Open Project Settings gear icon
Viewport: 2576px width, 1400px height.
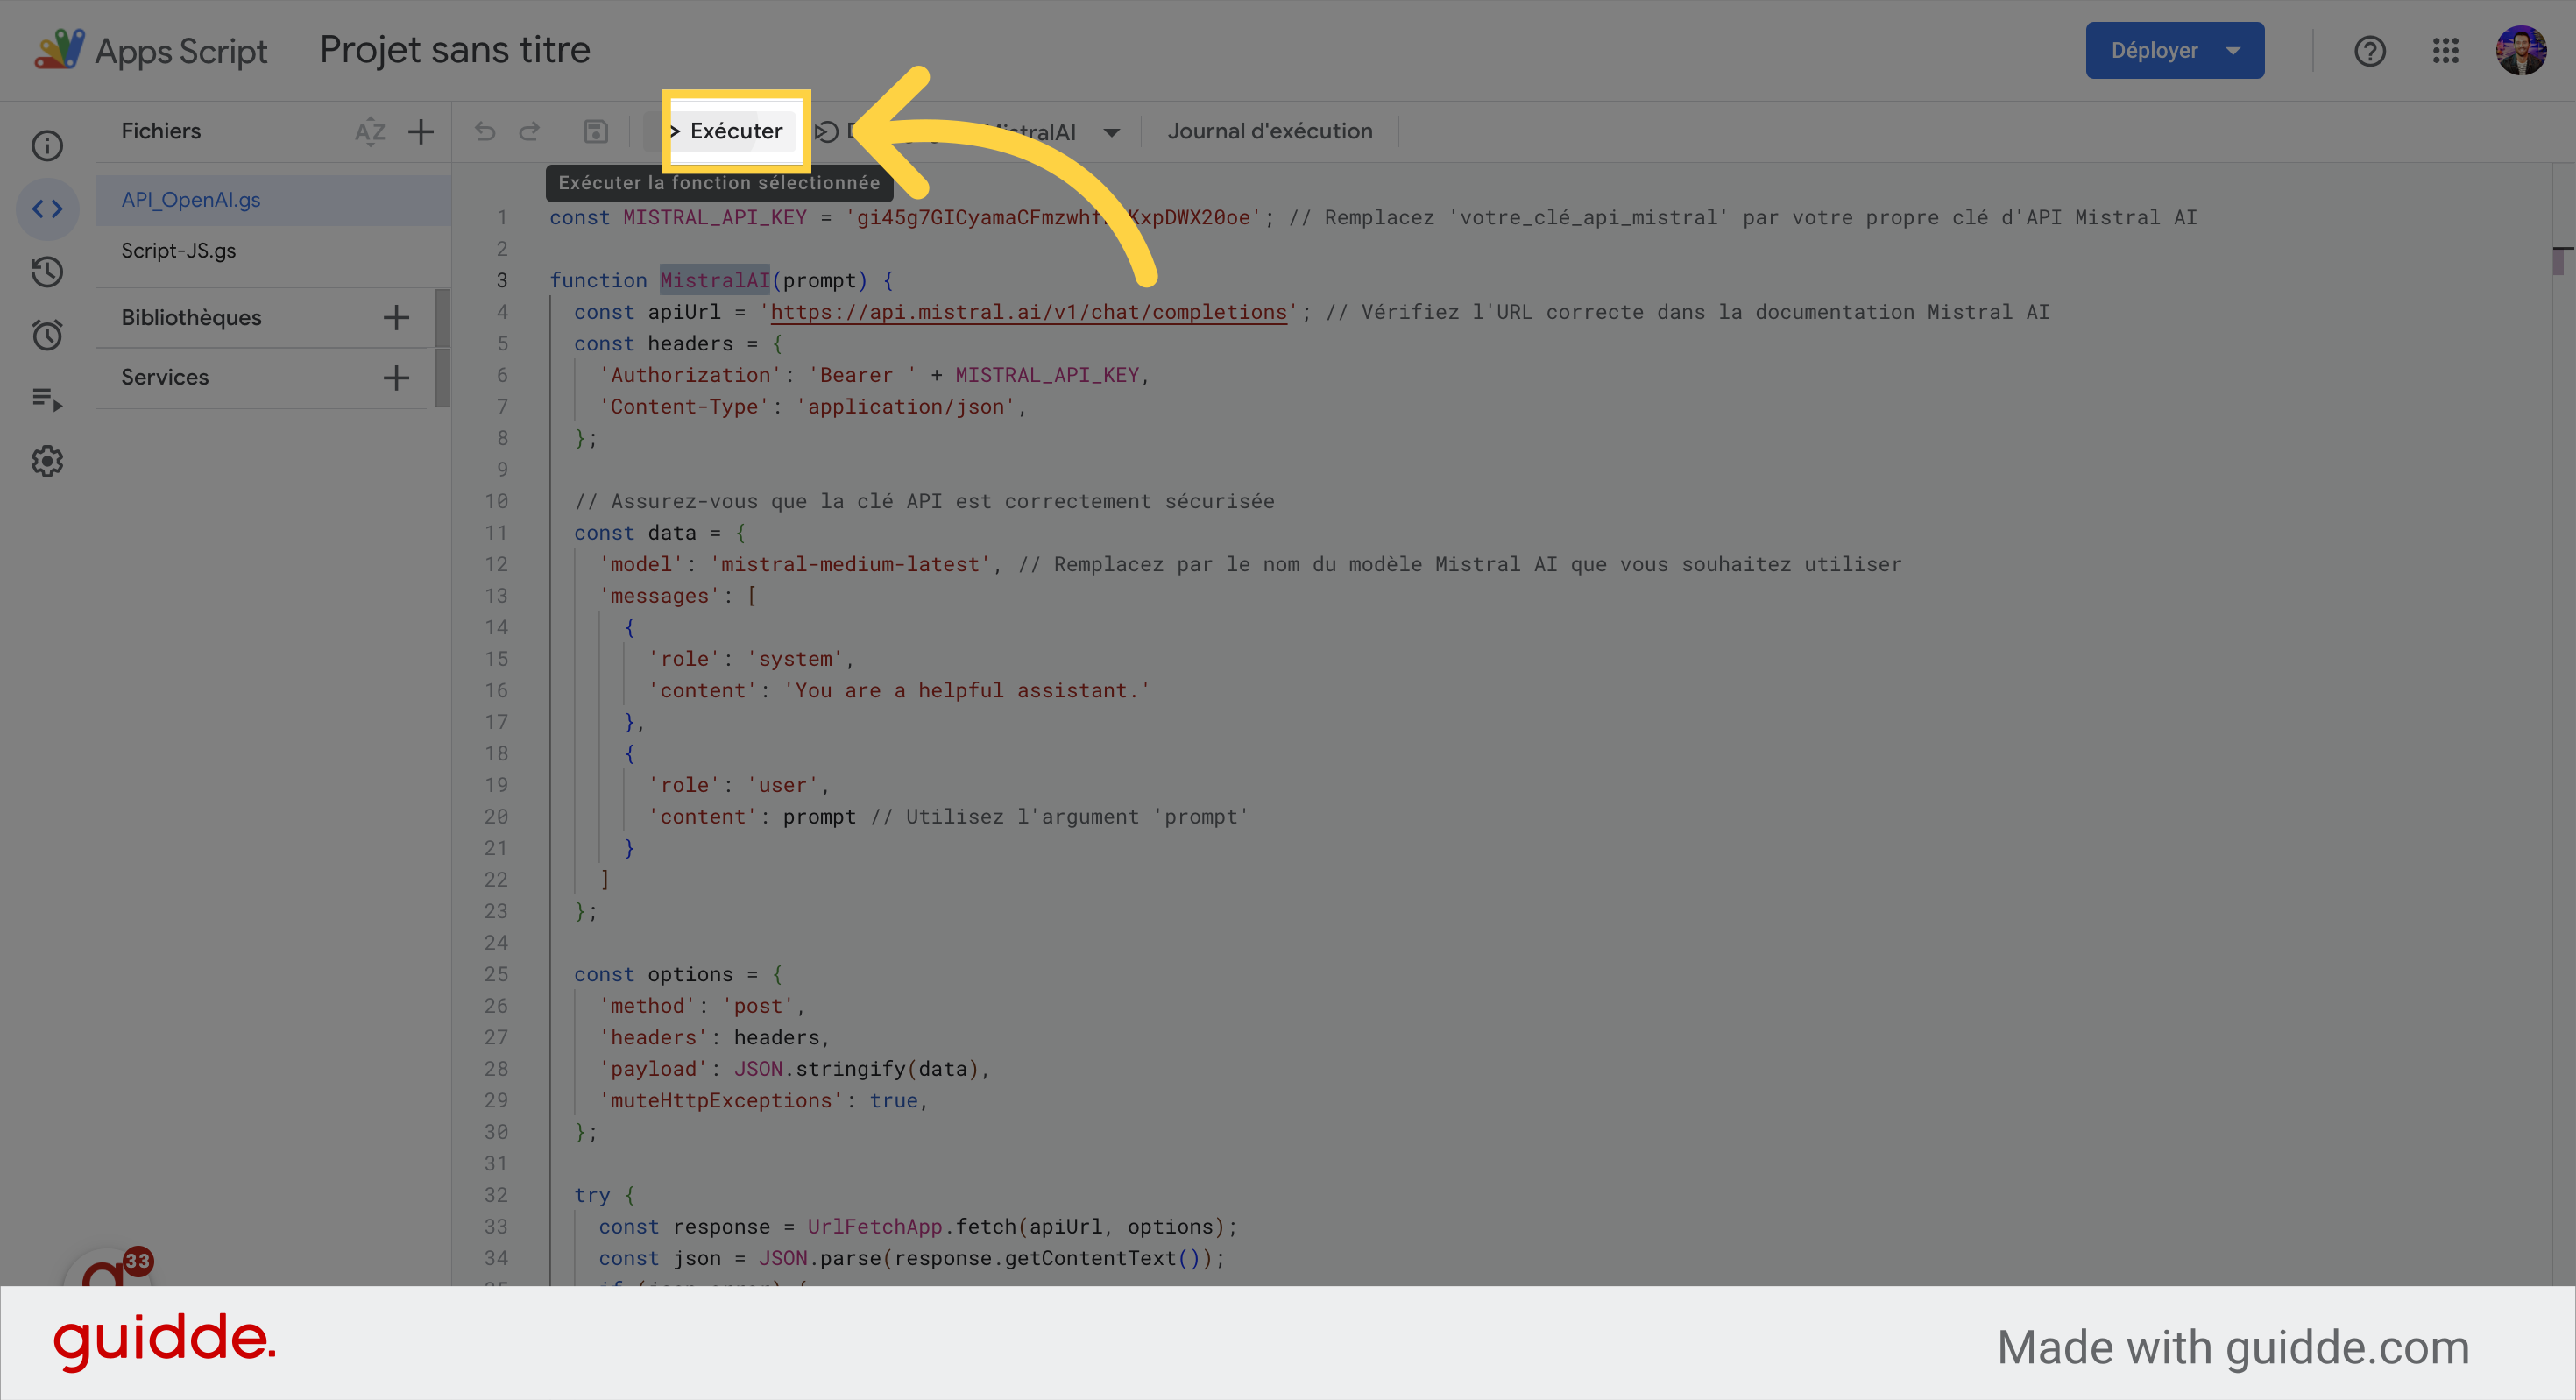47,462
